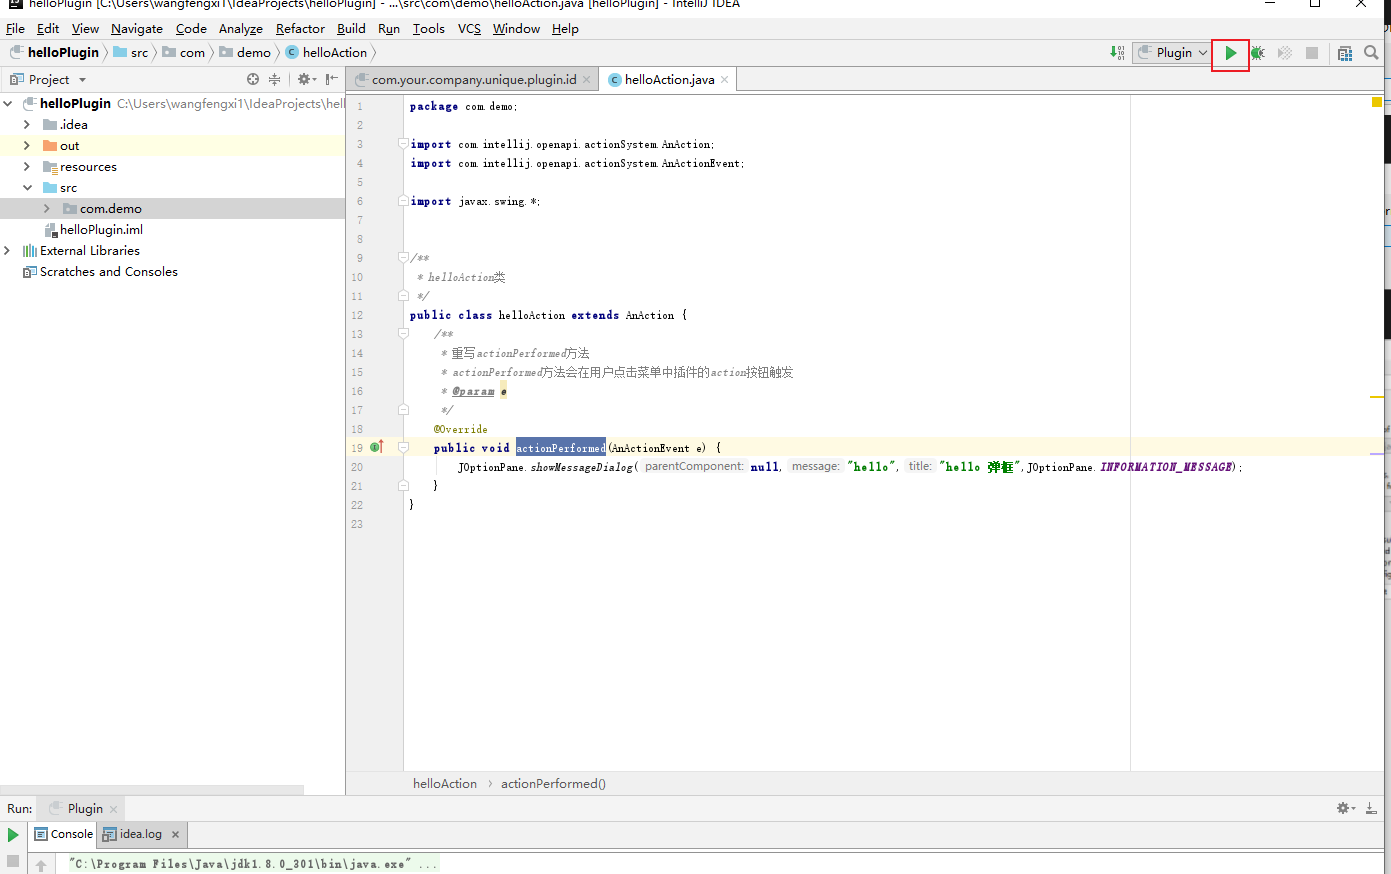Screen dimensions: 1391x874
Task: Switch to com.your.company.unique.plugin.id editor tab
Action: (474, 79)
